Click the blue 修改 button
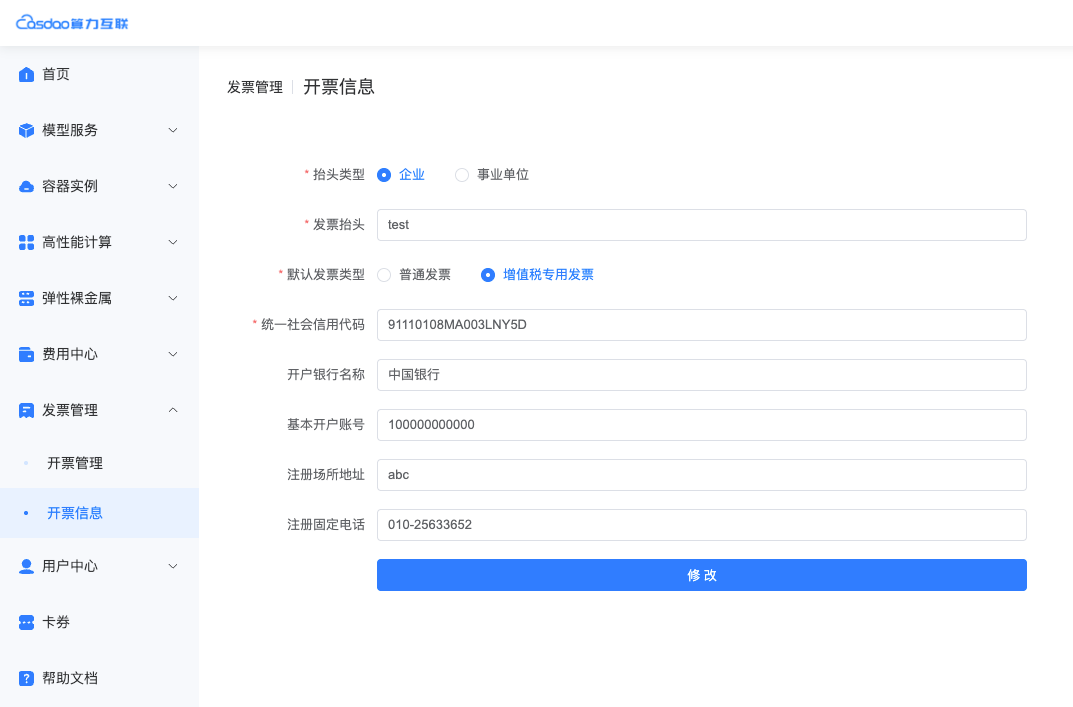This screenshot has width=1073, height=707. [701, 575]
